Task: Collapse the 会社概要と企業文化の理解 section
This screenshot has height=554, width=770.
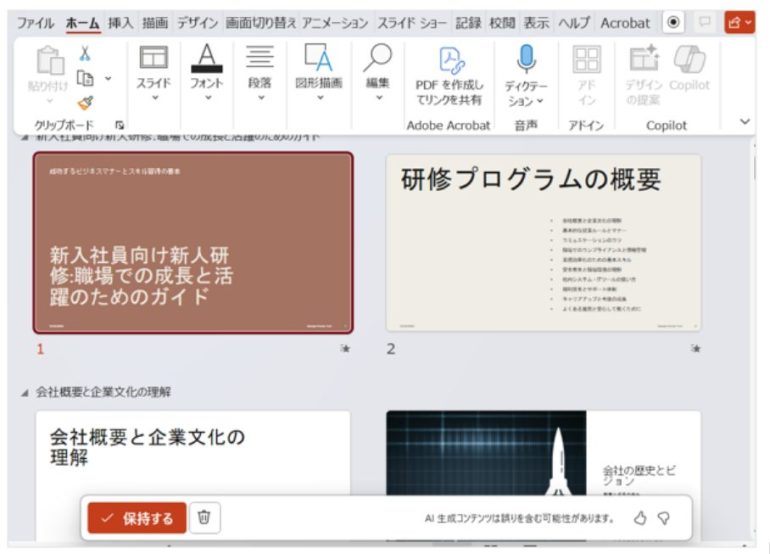Action: point(25,392)
